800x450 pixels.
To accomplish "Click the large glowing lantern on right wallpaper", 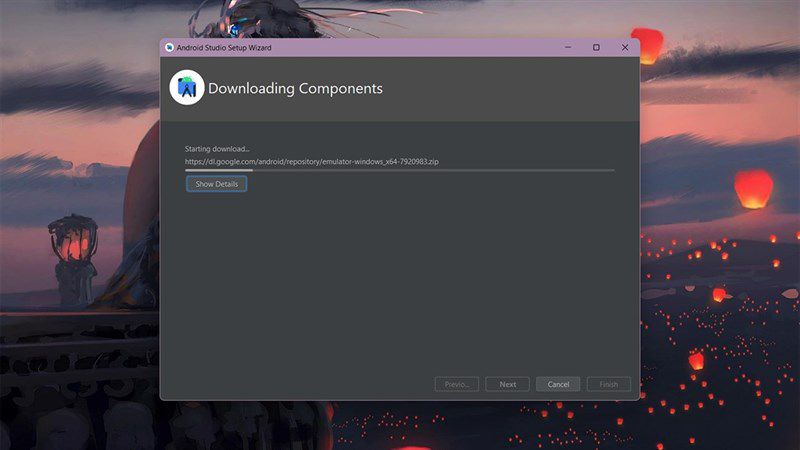I will [x=753, y=189].
